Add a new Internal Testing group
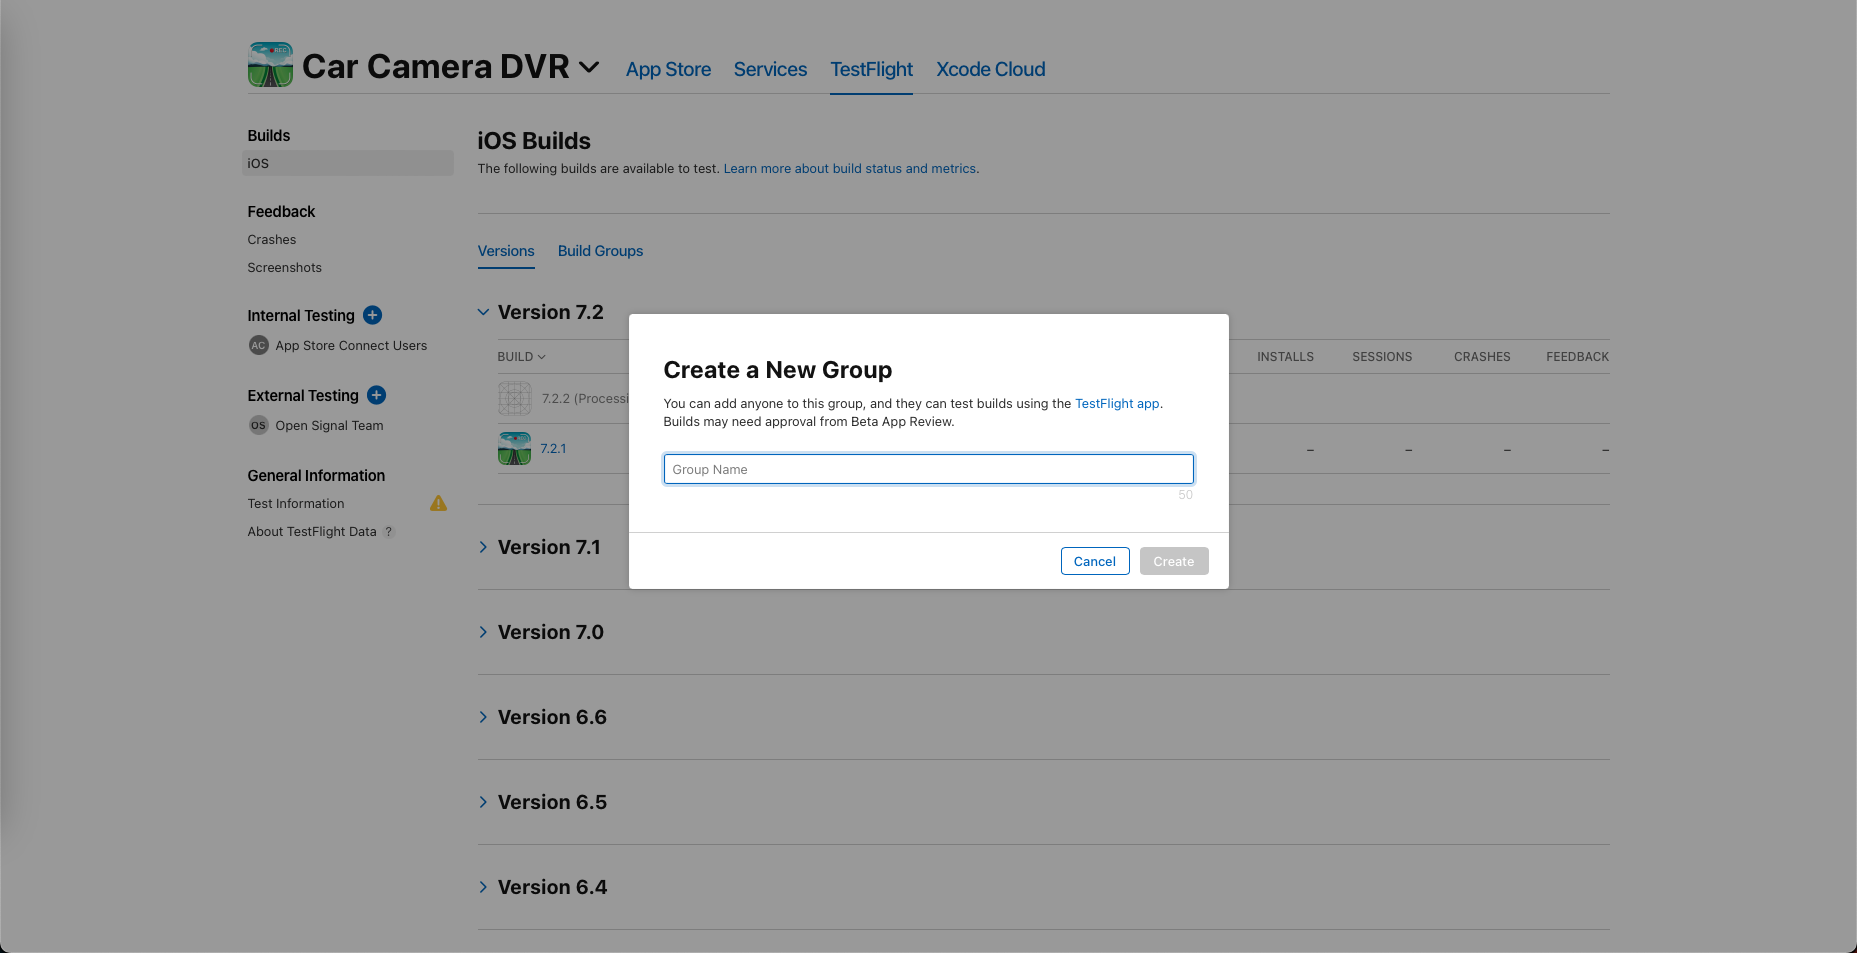Image resolution: width=1857 pixels, height=953 pixels. [372, 315]
